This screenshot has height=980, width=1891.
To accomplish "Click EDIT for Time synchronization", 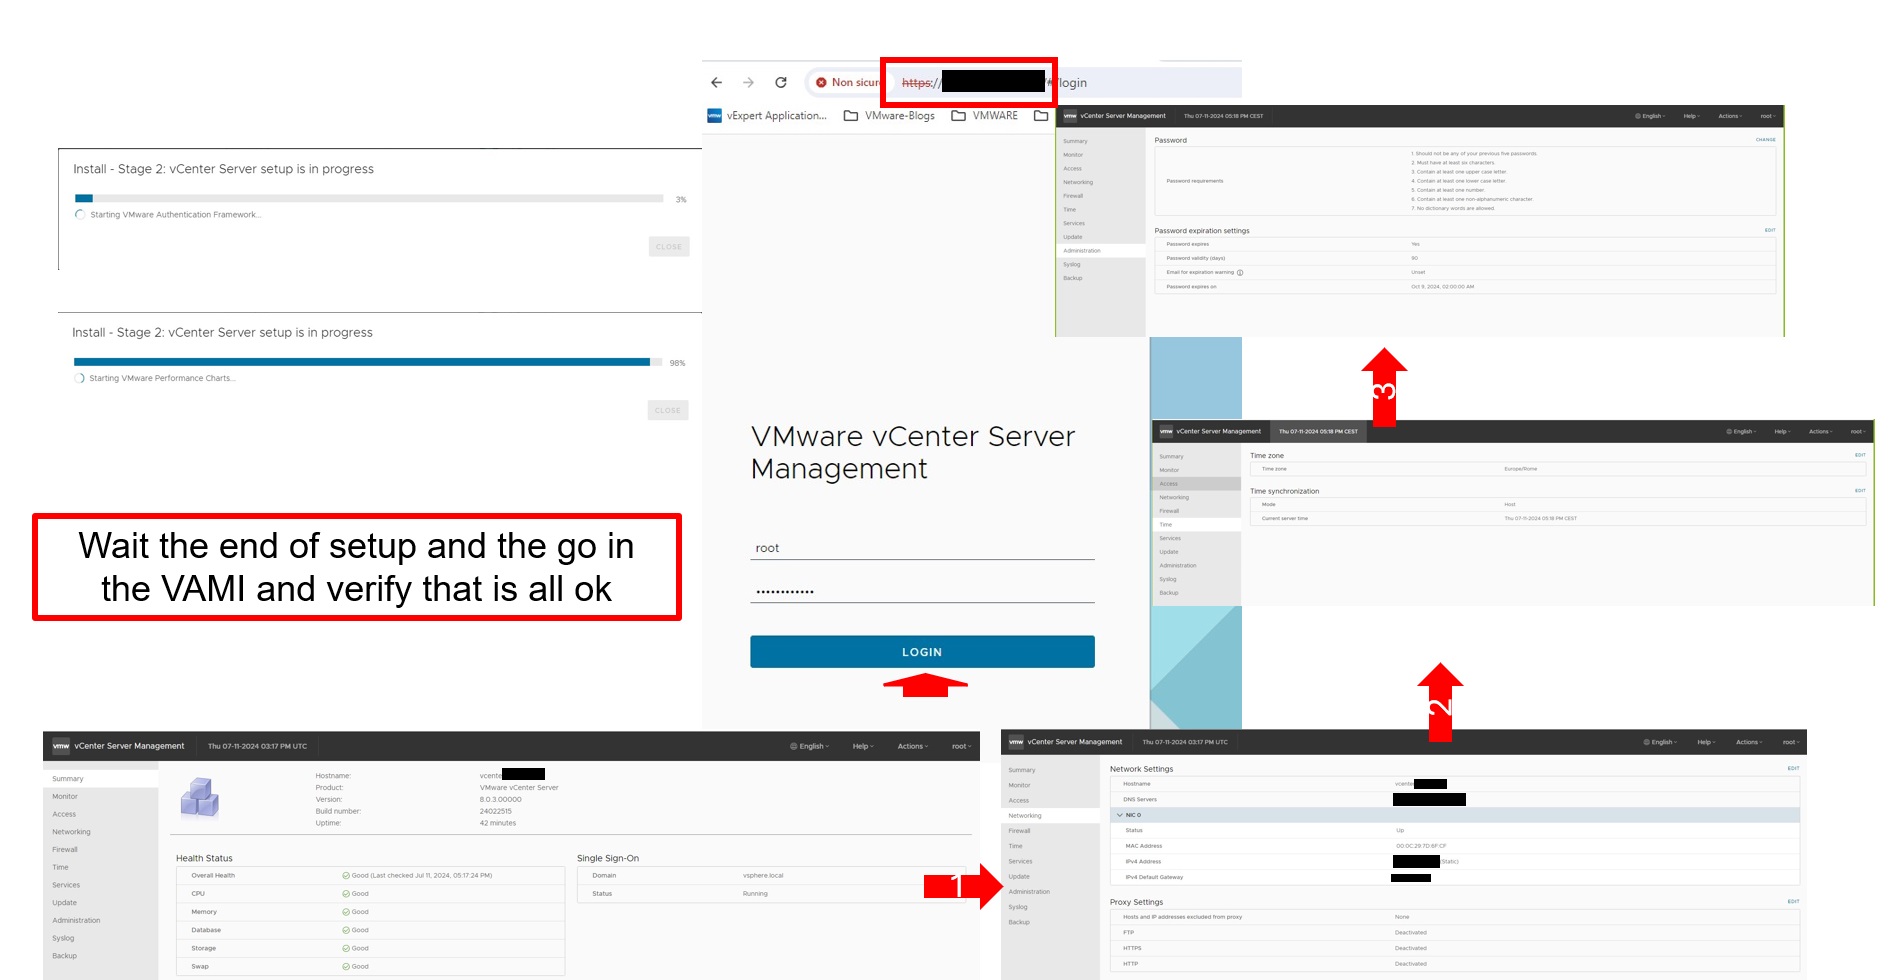I will (x=1860, y=491).
